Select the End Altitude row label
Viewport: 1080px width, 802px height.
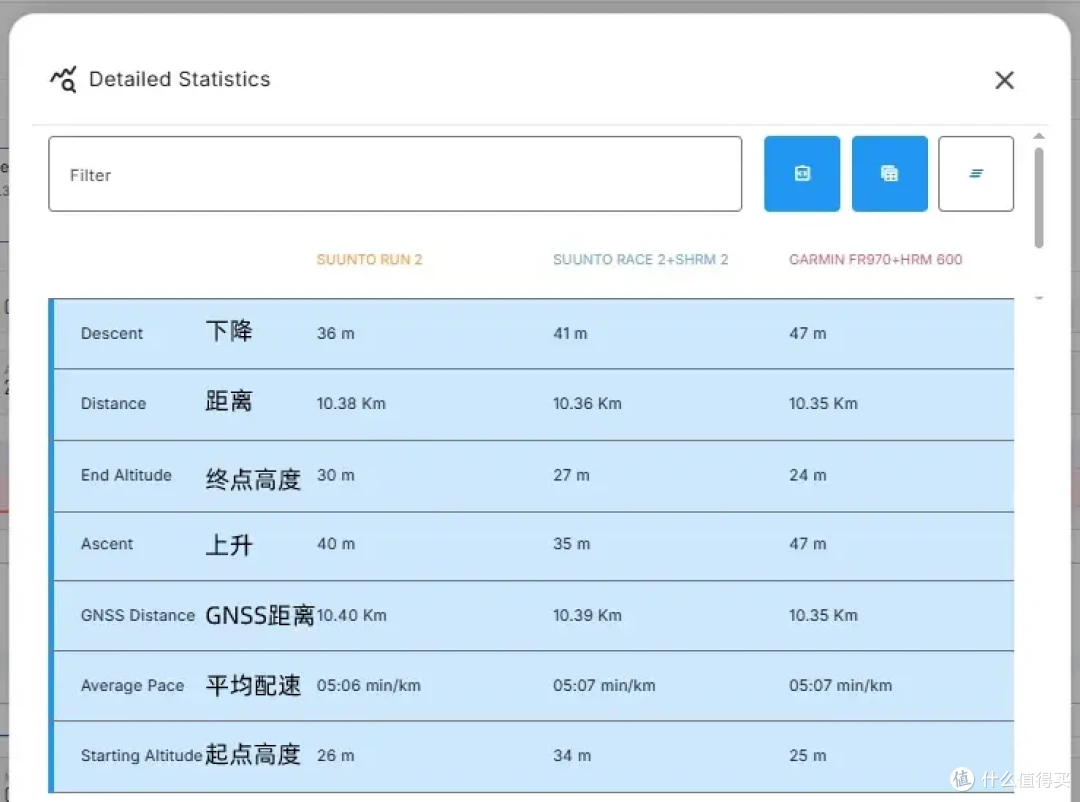point(126,475)
